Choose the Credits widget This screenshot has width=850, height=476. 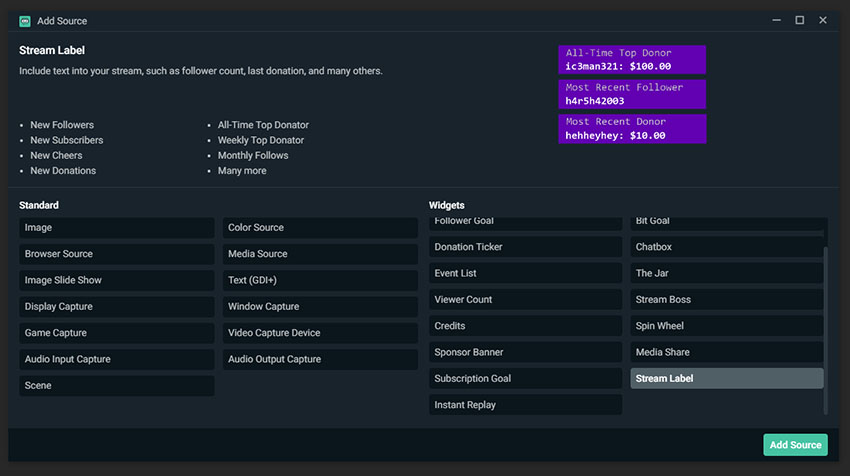525,326
